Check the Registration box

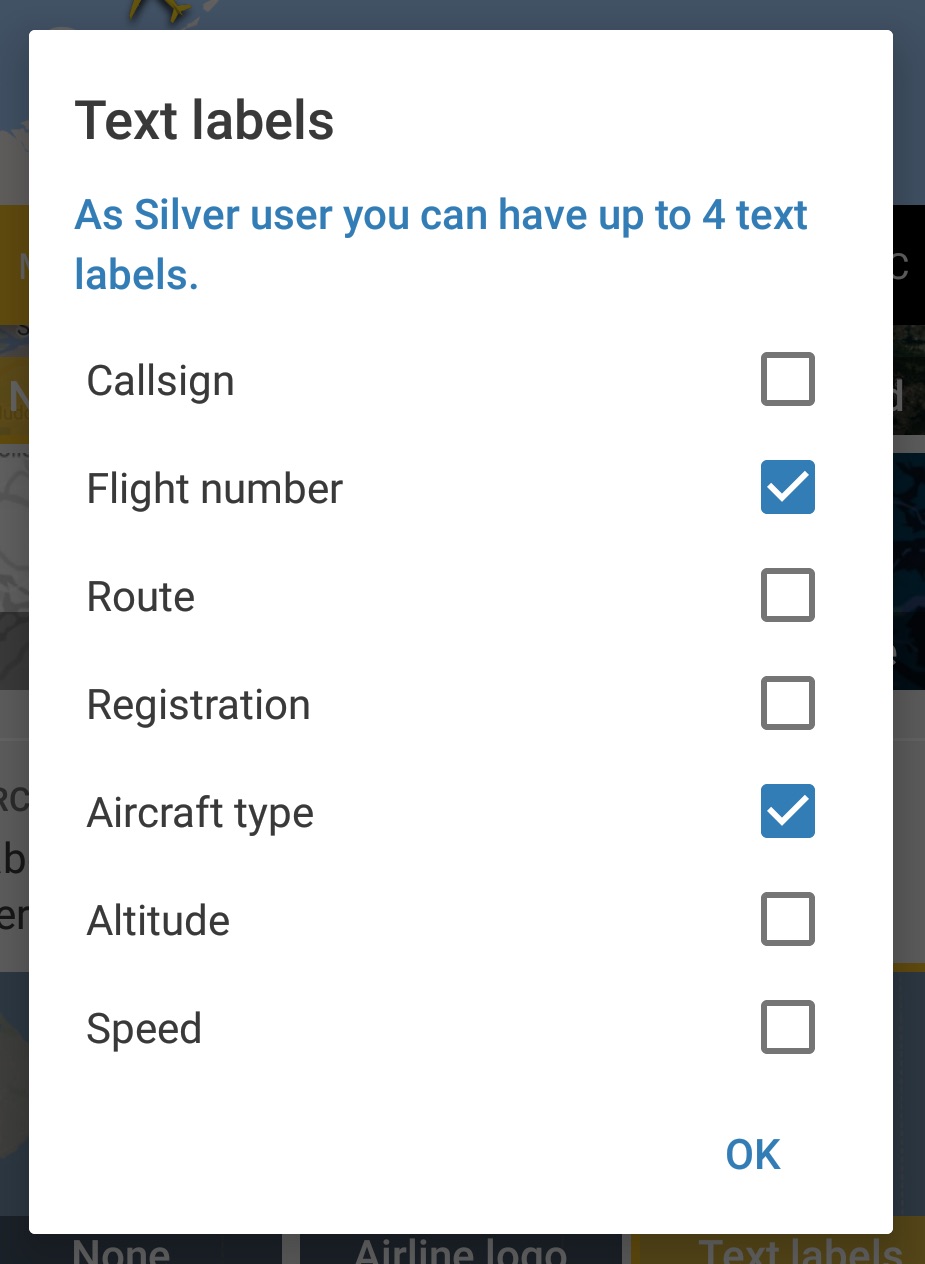(x=788, y=704)
